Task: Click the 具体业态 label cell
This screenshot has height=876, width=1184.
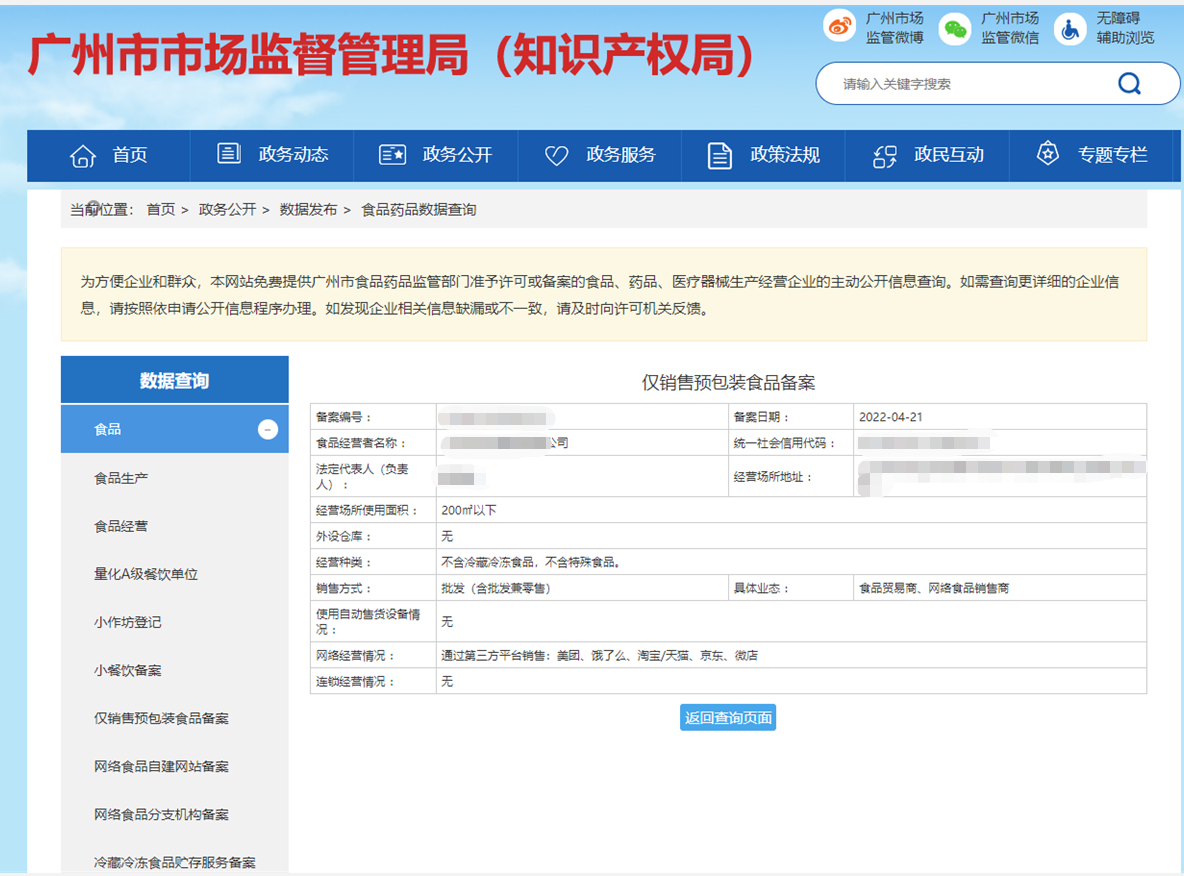Action: 791,588
